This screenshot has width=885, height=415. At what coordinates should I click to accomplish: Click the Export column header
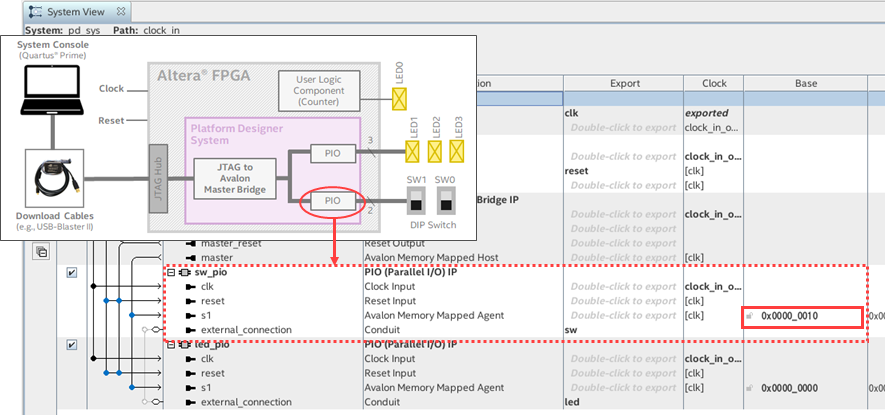pos(624,83)
